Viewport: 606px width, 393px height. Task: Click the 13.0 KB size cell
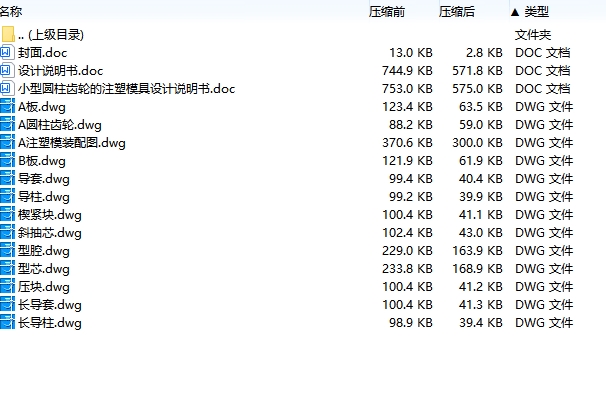coord(411,53)
